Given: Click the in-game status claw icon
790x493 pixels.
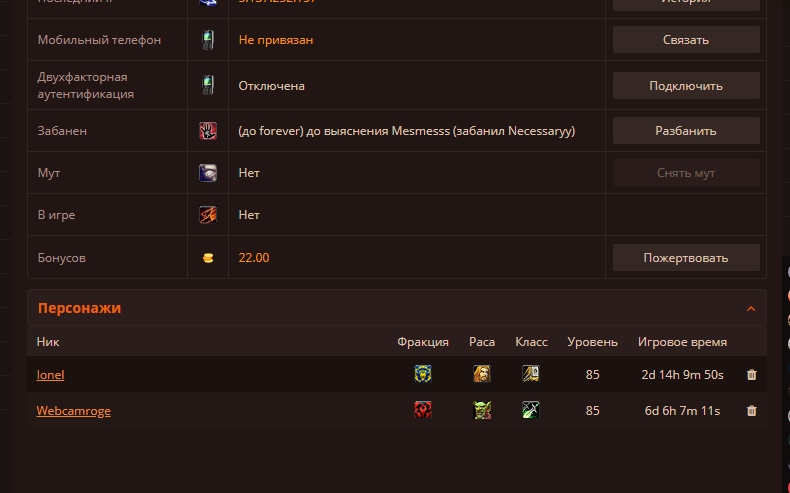Looking at the screenshot, I should click(208, 215).
